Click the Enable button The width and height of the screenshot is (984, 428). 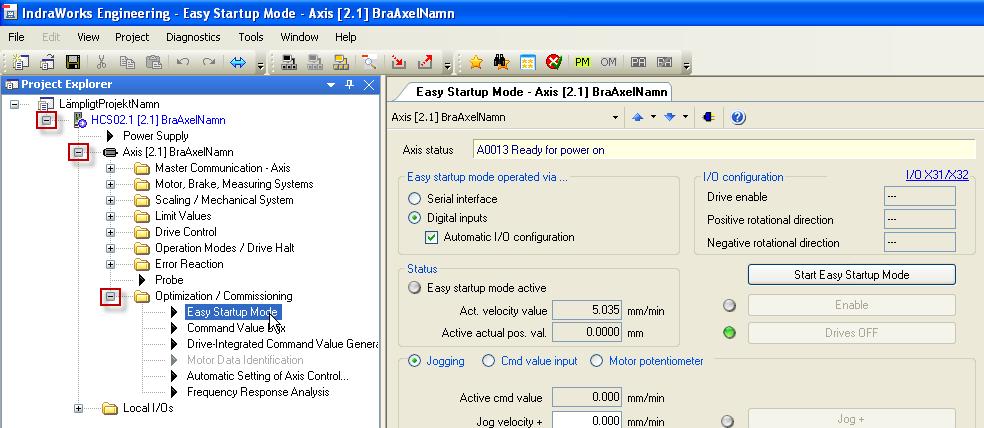click(852, 305)
